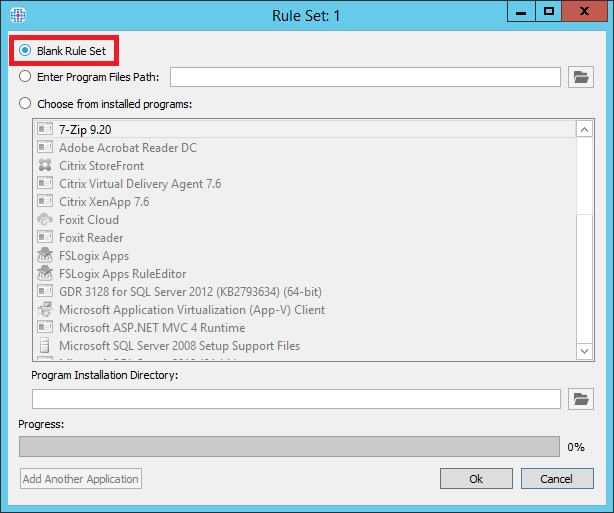
Task: Click the SQL Server 2008 Setup icon
Action: coord(45,345)
